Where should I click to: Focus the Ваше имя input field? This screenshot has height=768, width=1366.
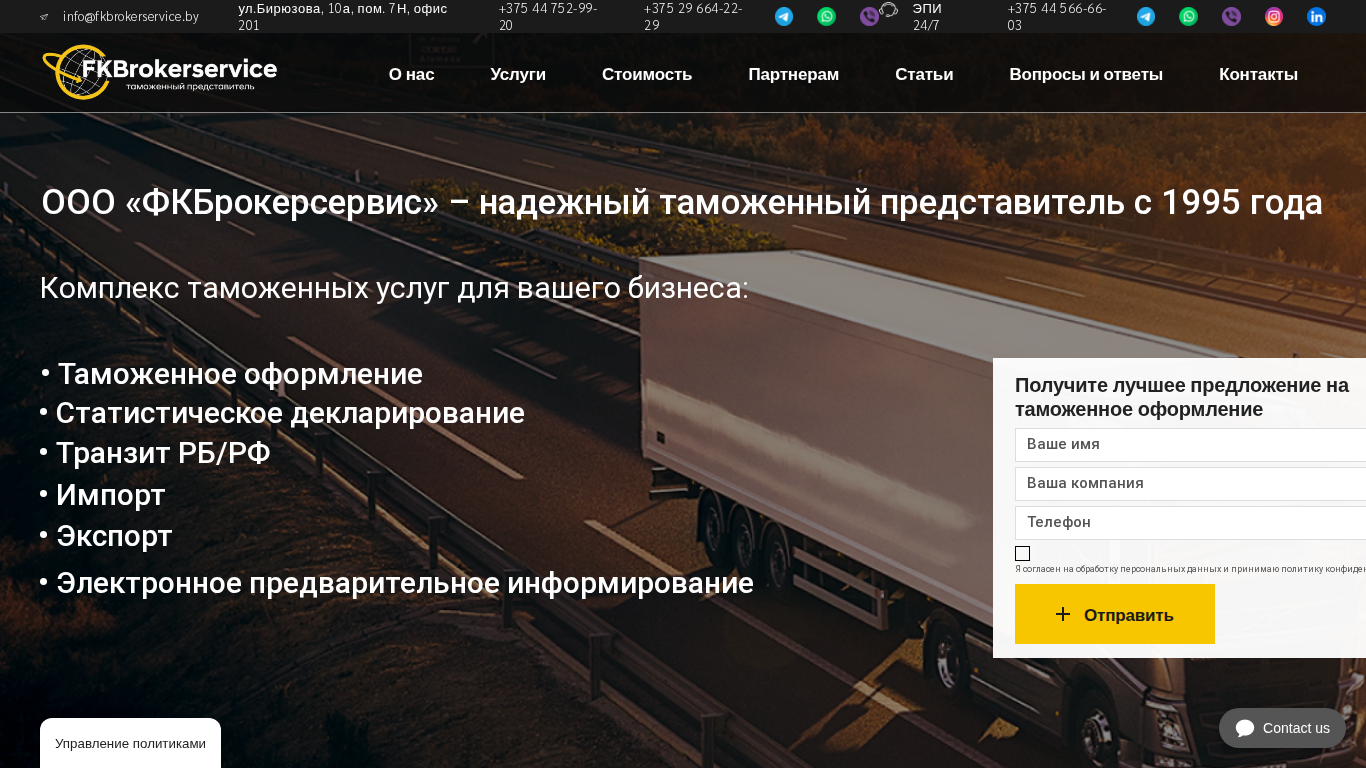coord(1190,445)
